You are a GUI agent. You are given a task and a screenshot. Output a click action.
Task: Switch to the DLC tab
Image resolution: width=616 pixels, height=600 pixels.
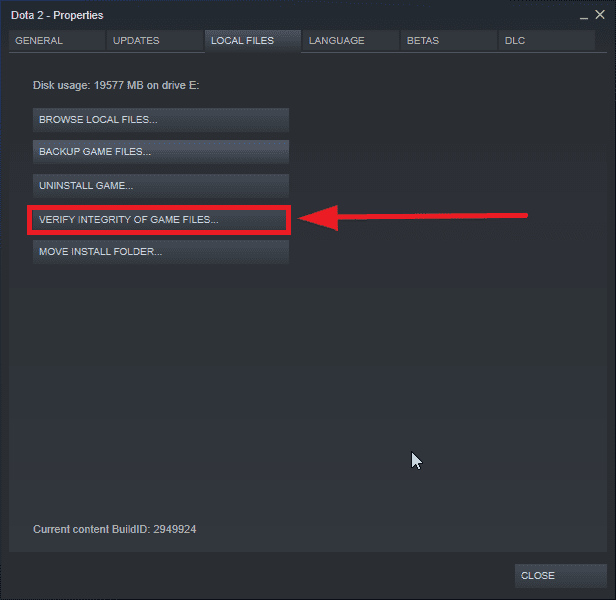pos(546,41)
